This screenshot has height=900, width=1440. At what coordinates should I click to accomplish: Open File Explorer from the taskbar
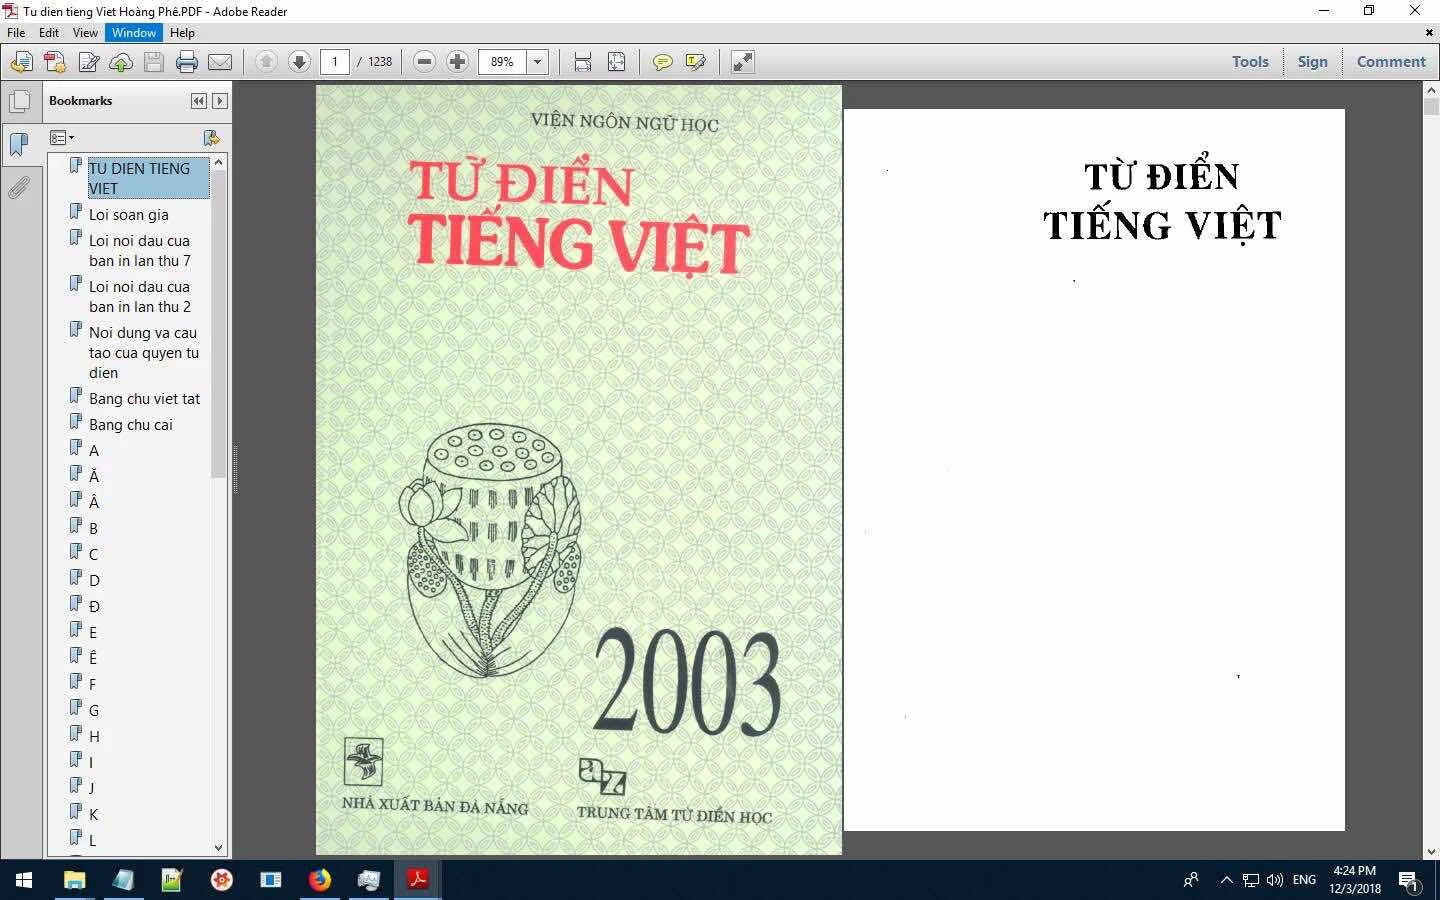[x=74, y=880]
